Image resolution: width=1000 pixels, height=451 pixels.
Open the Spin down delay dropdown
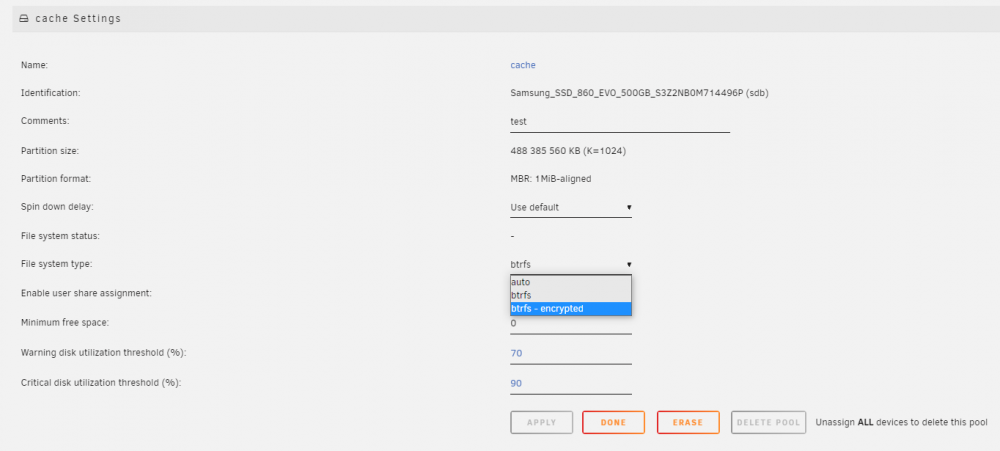click(x=571, y=207)
